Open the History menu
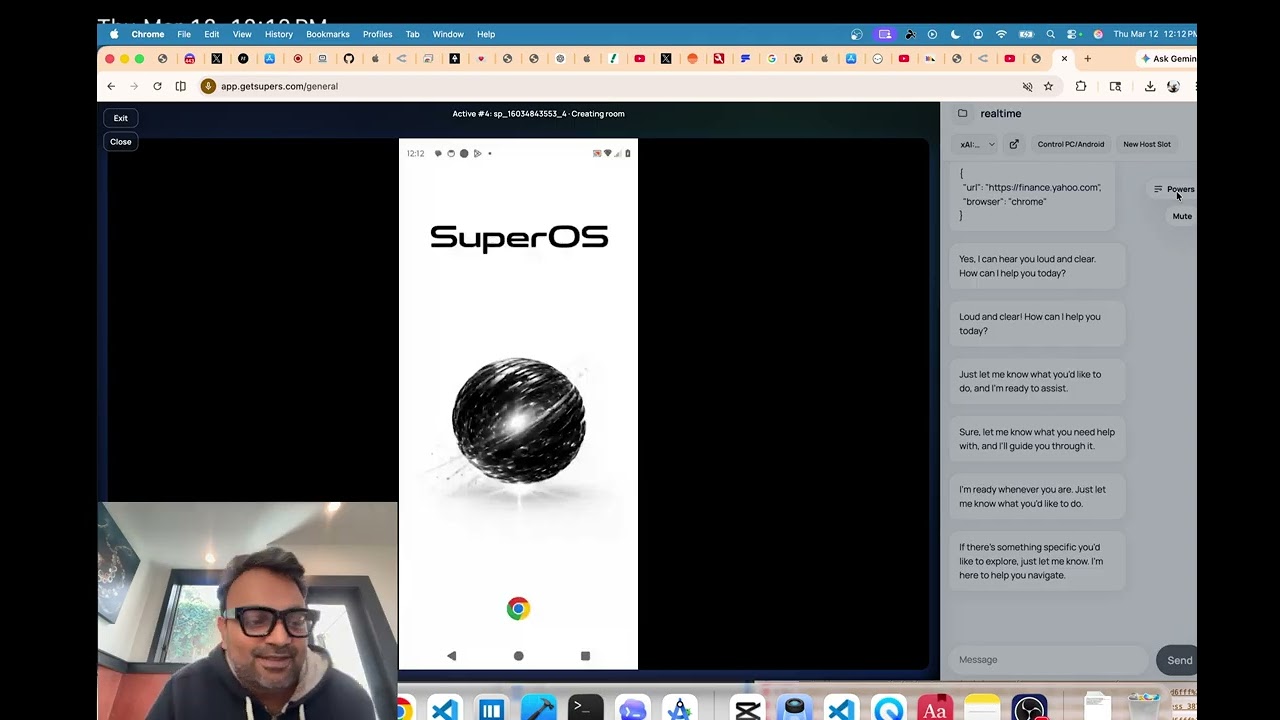This screenshot has height=720, width=1280. click(279, 34)
